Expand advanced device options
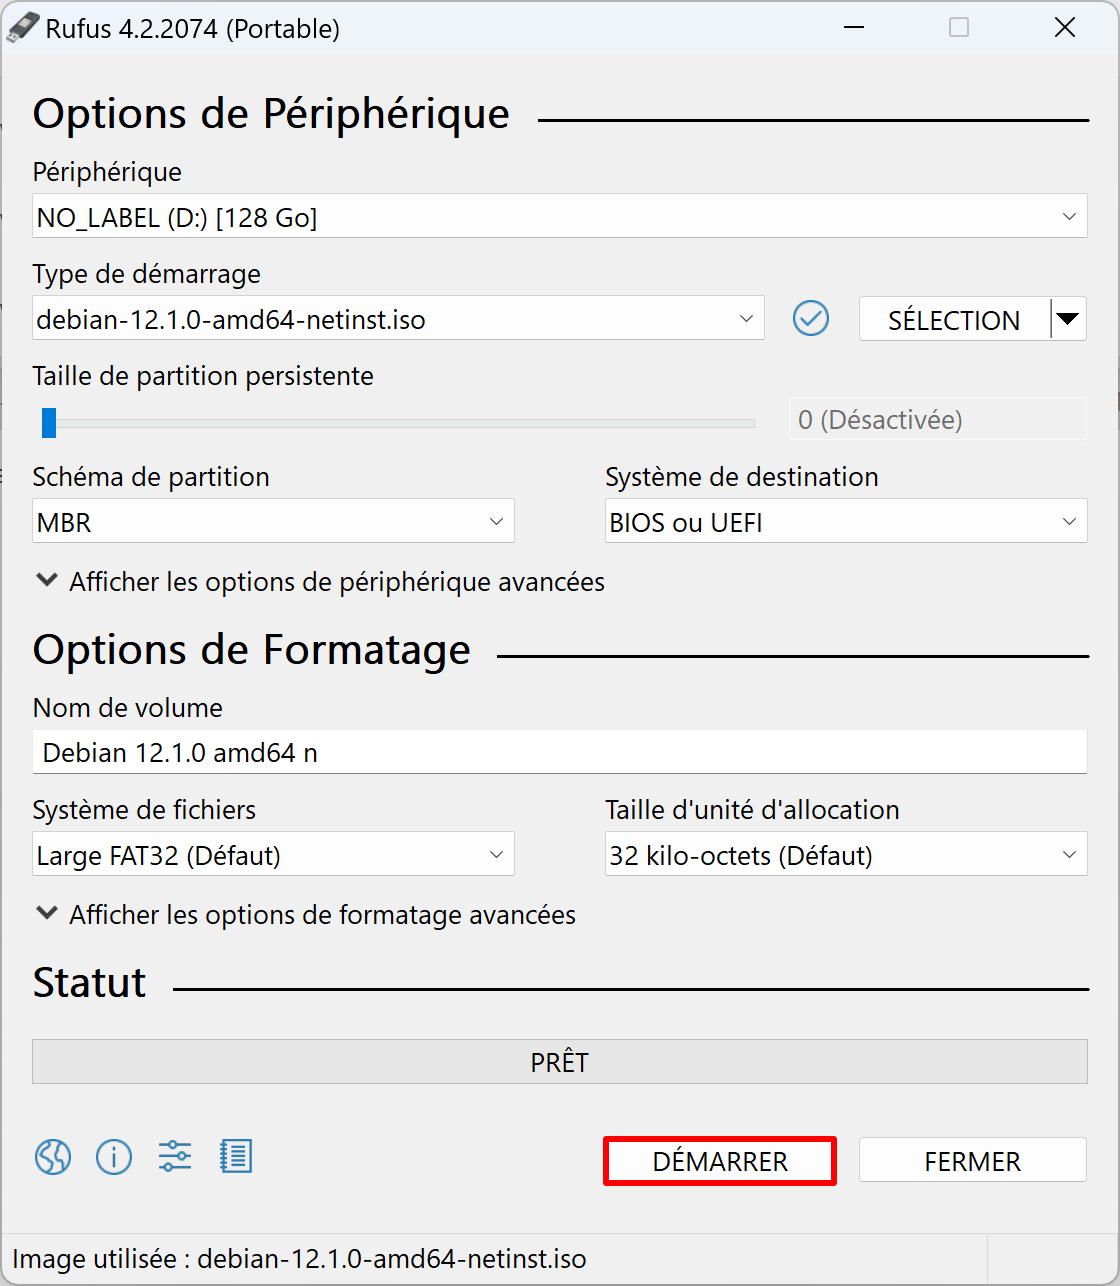 [320, 582]
